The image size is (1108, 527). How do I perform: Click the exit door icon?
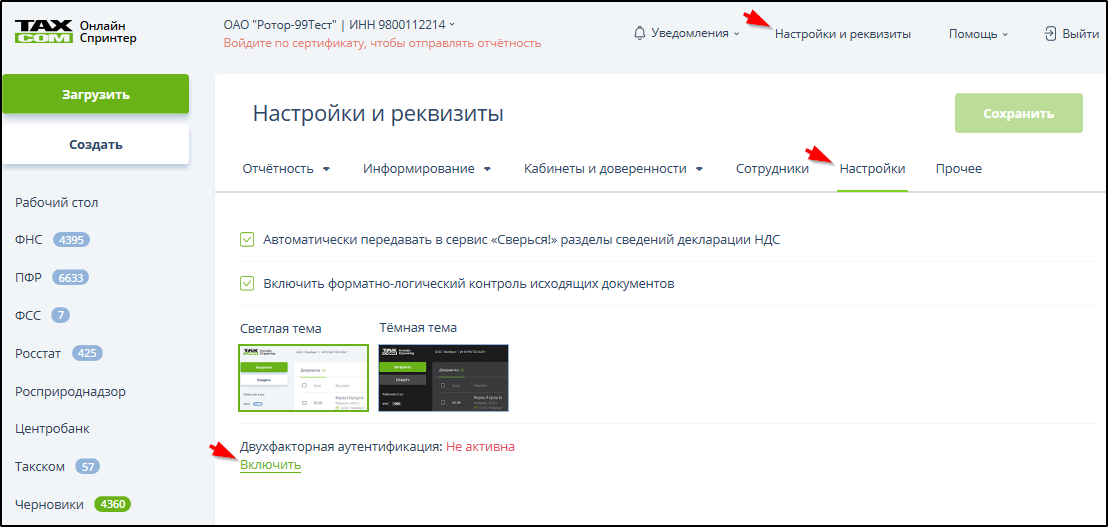(x=1050, y=33)
